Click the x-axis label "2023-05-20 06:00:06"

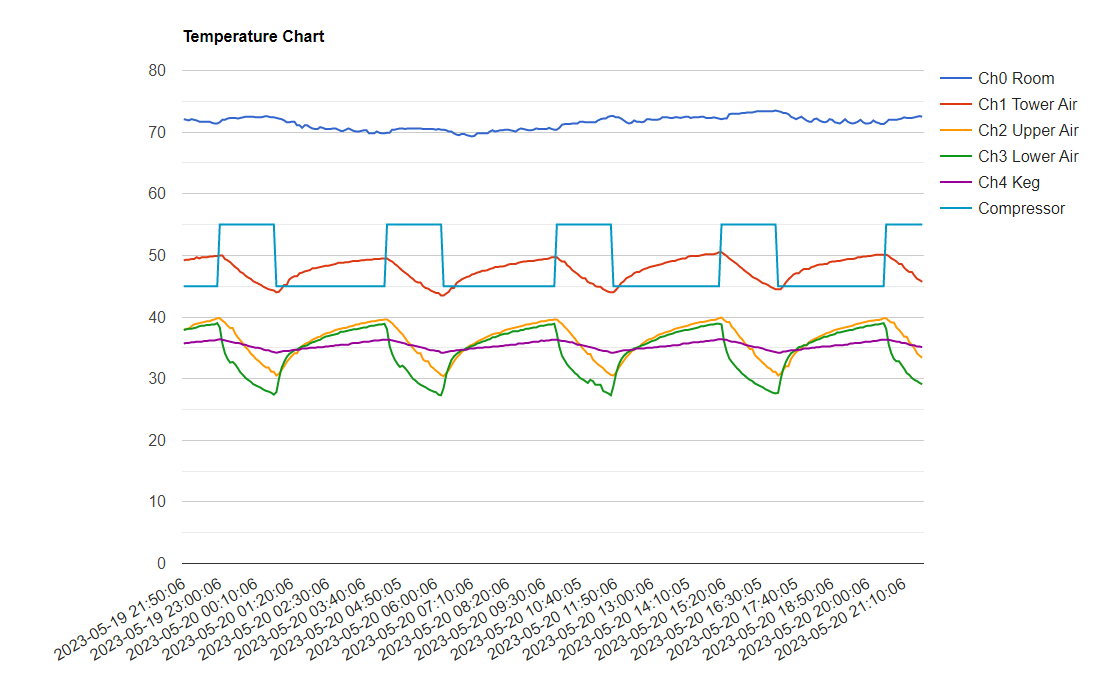tap(373, 619)
